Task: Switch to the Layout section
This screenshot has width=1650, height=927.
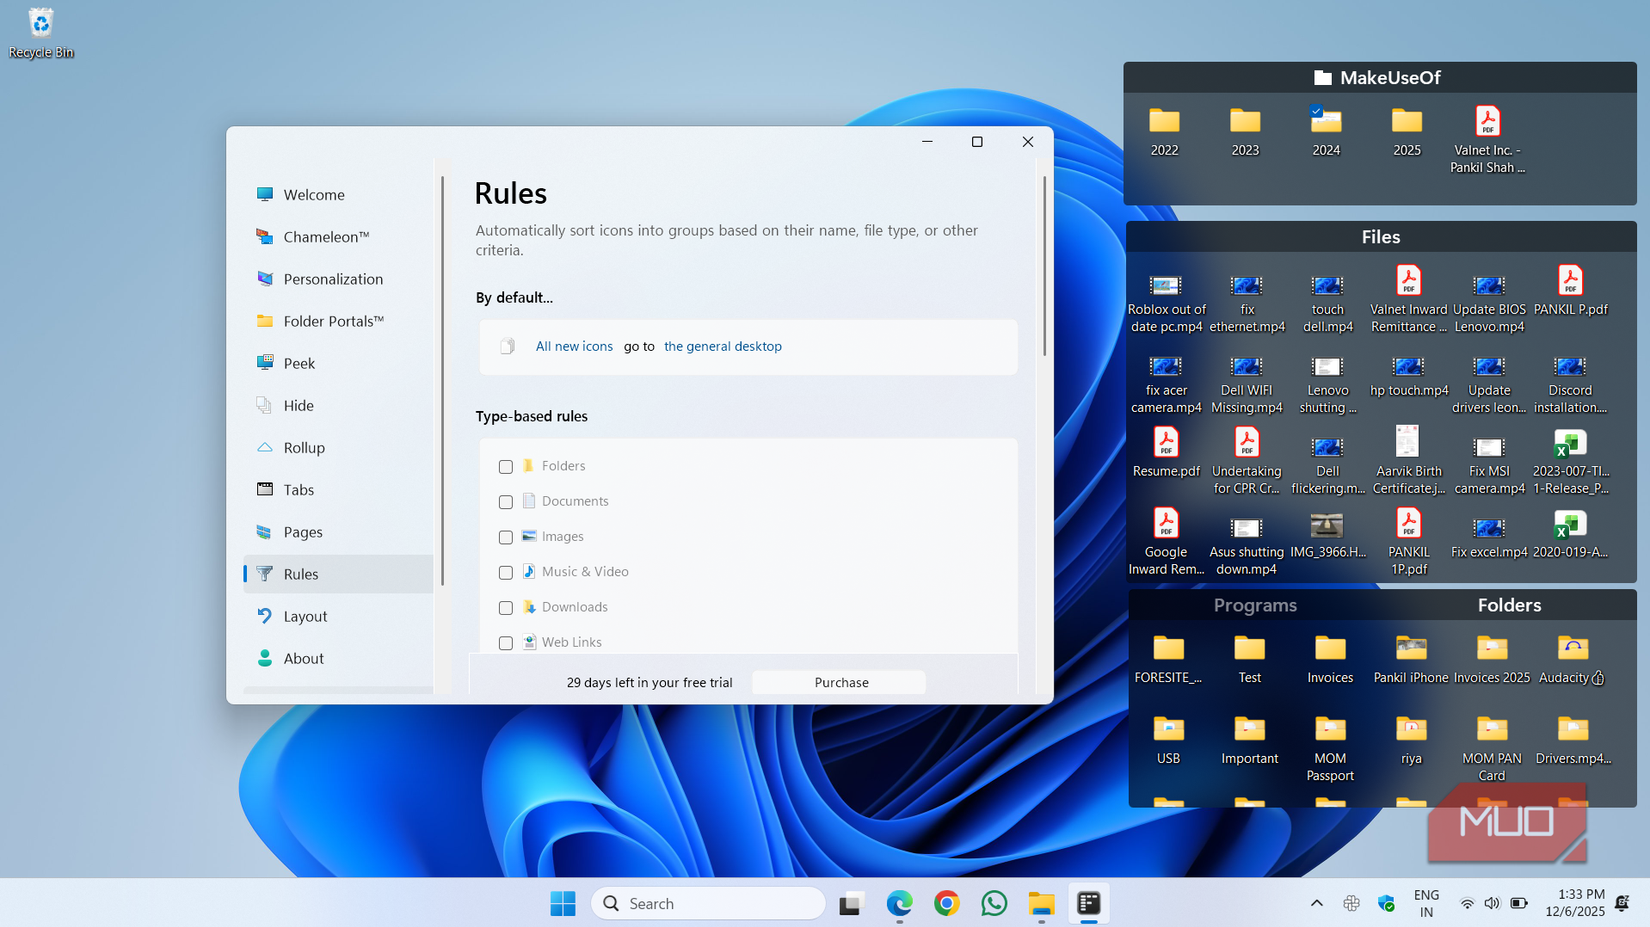Action: pos(304,616)
